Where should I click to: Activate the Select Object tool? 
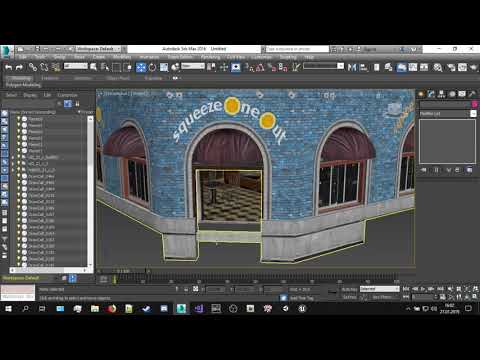tap(94, 67)
